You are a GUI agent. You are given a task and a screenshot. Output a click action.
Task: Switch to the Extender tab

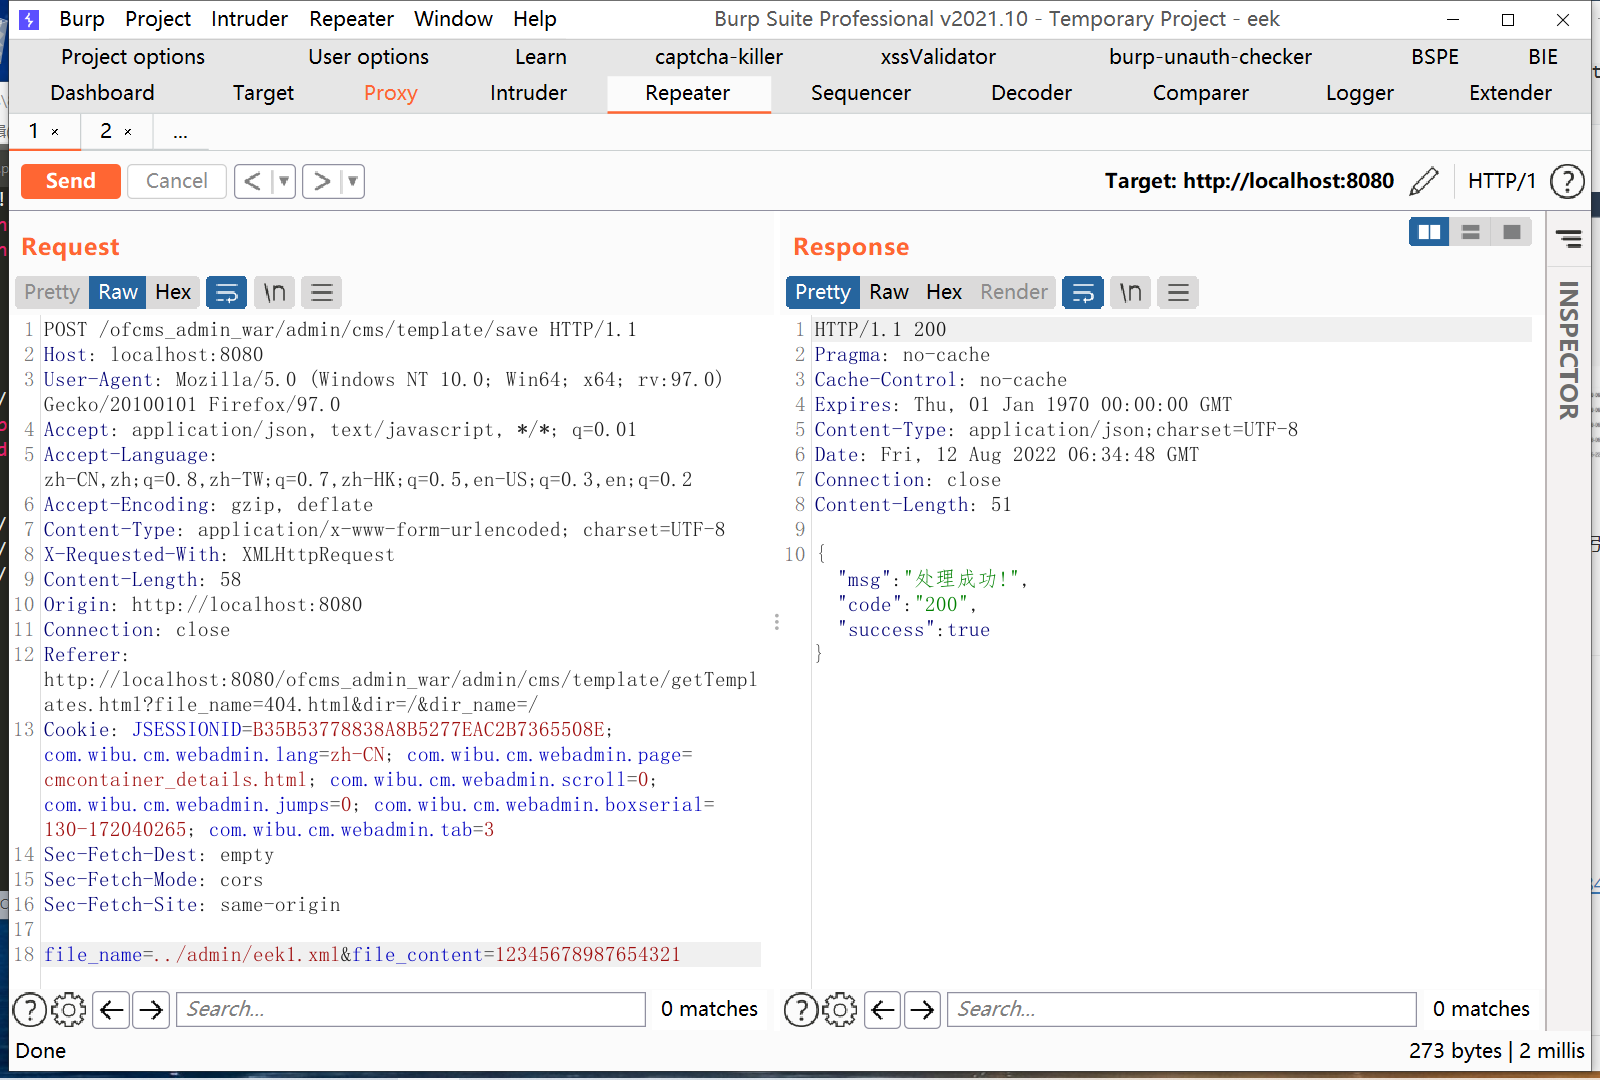click(1510, 93)
